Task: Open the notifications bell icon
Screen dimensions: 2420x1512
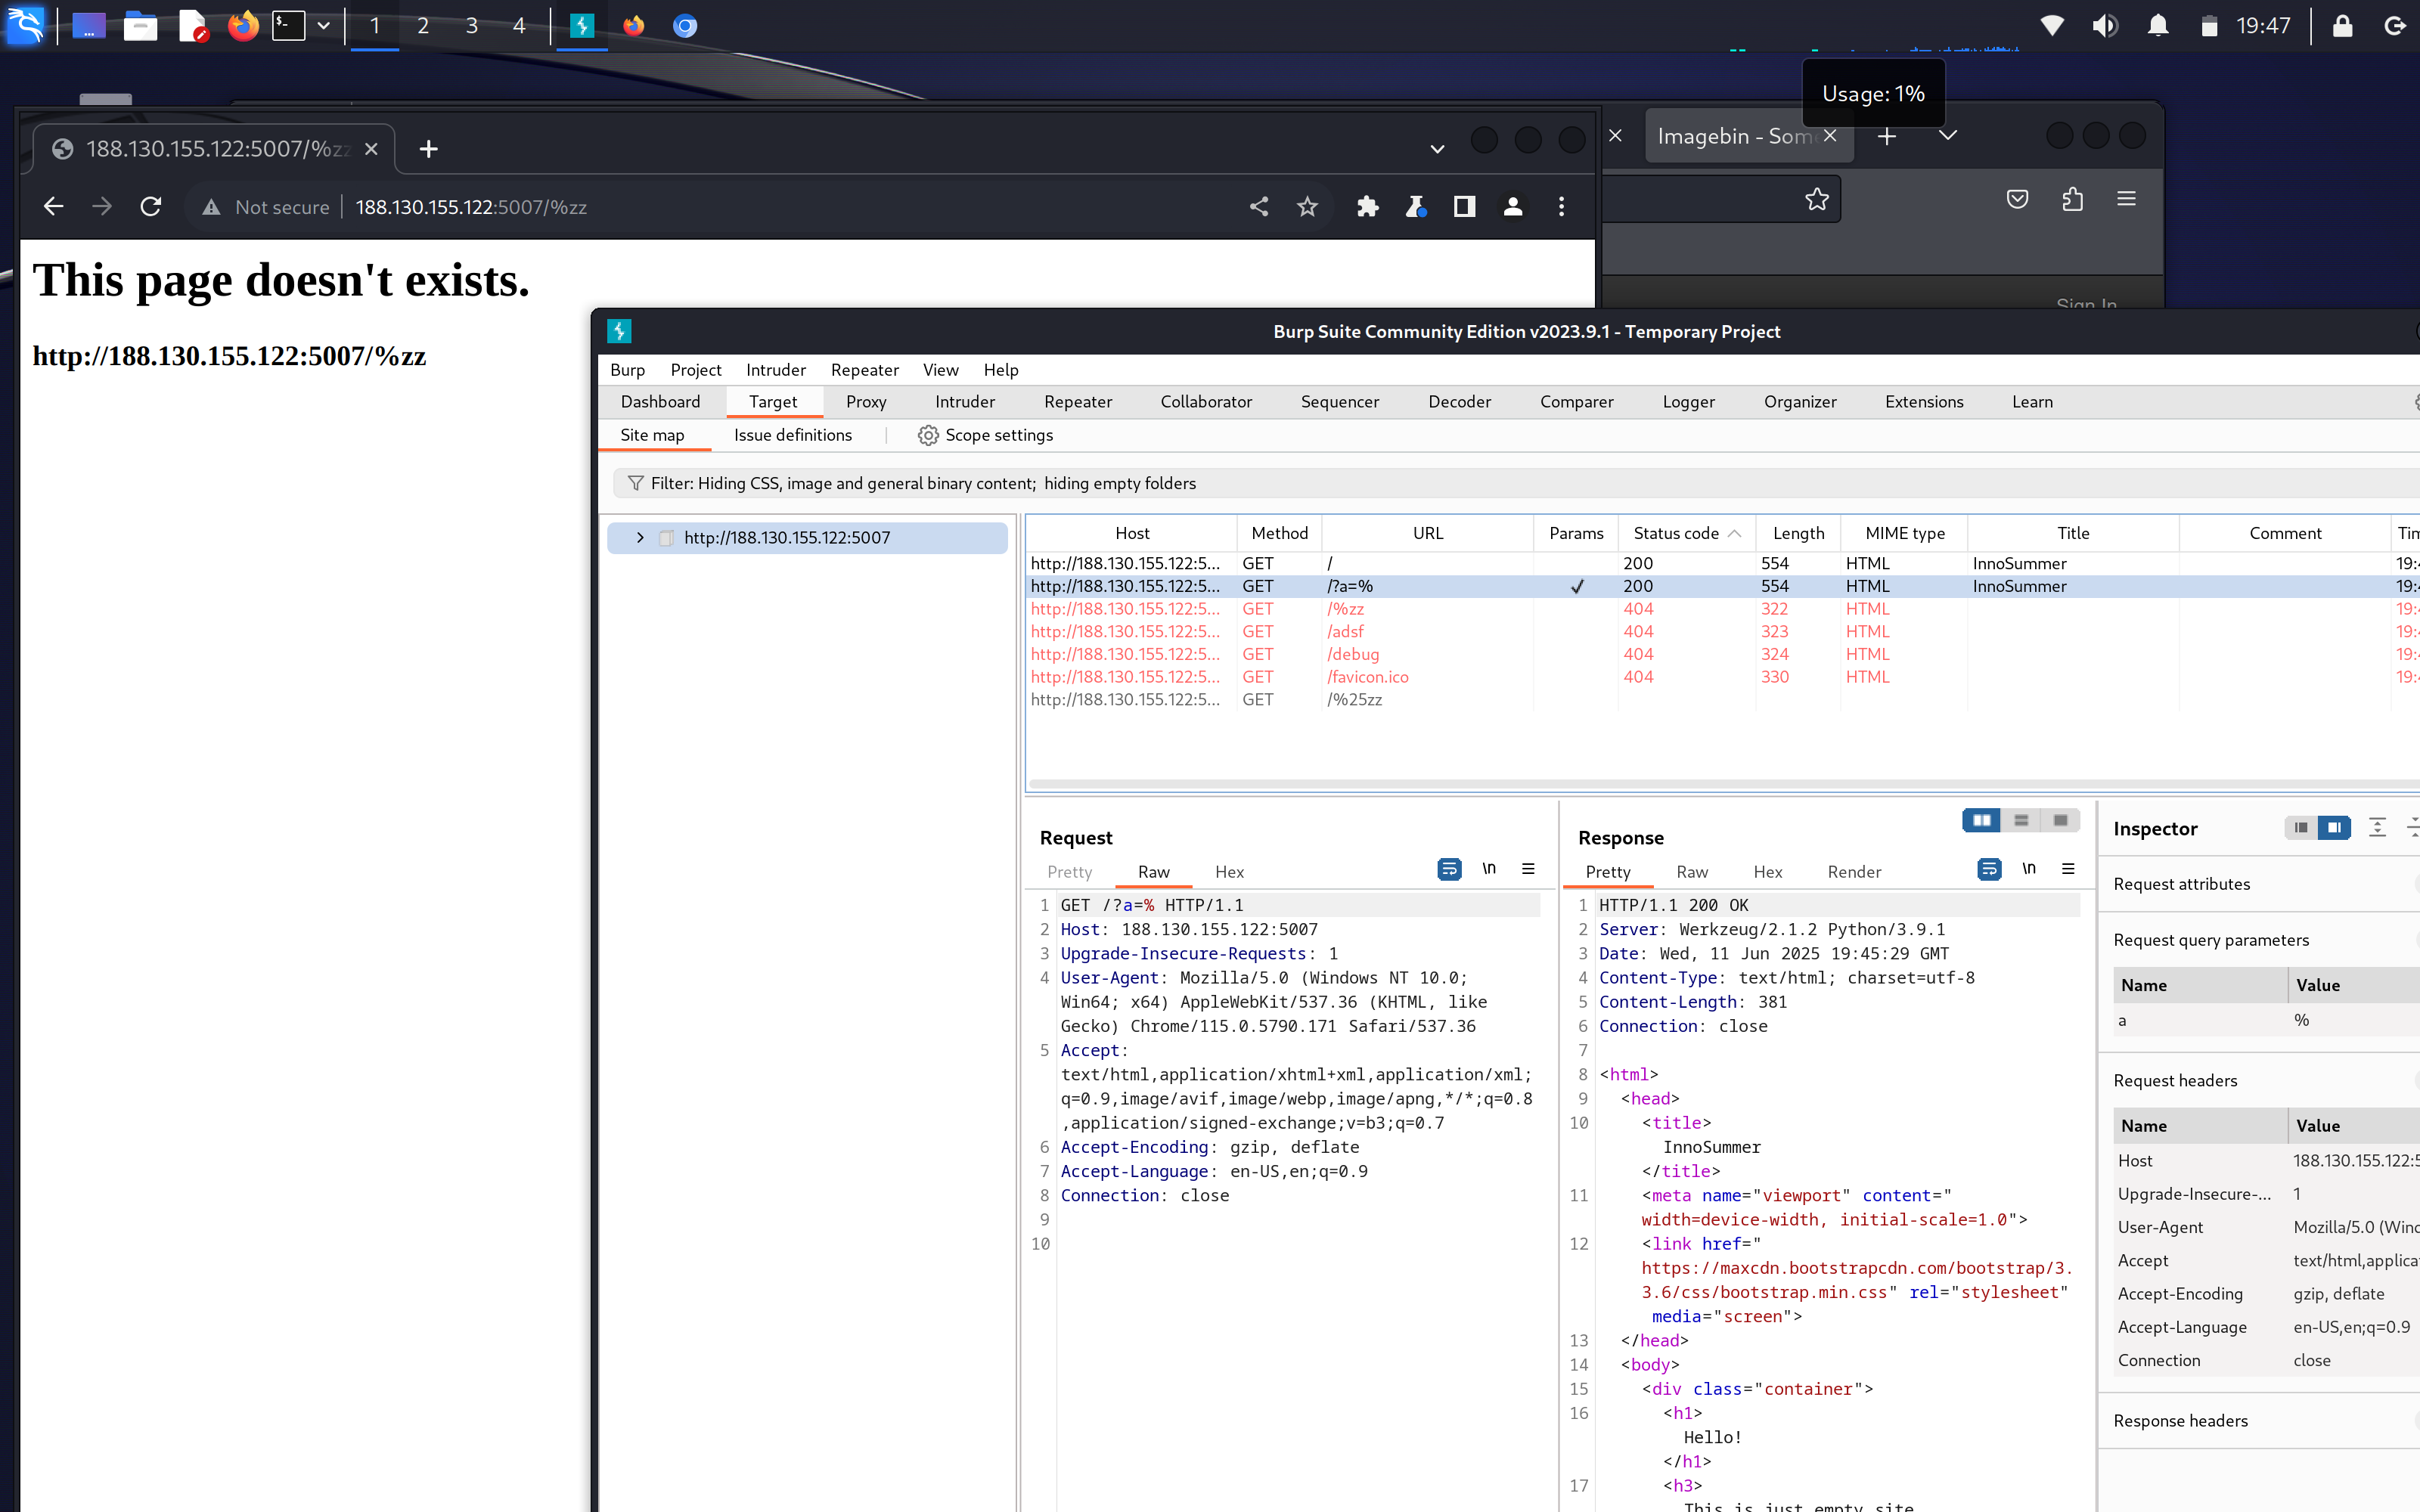Action: tap(2158, 26)
